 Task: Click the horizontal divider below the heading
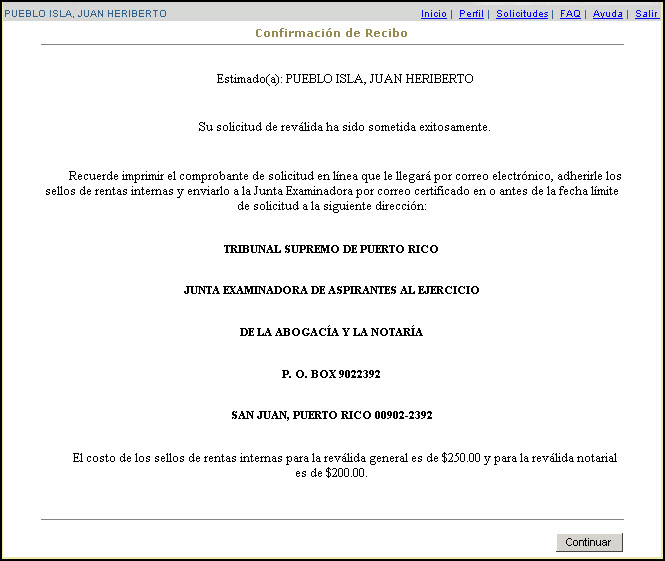tap(331, 45)
